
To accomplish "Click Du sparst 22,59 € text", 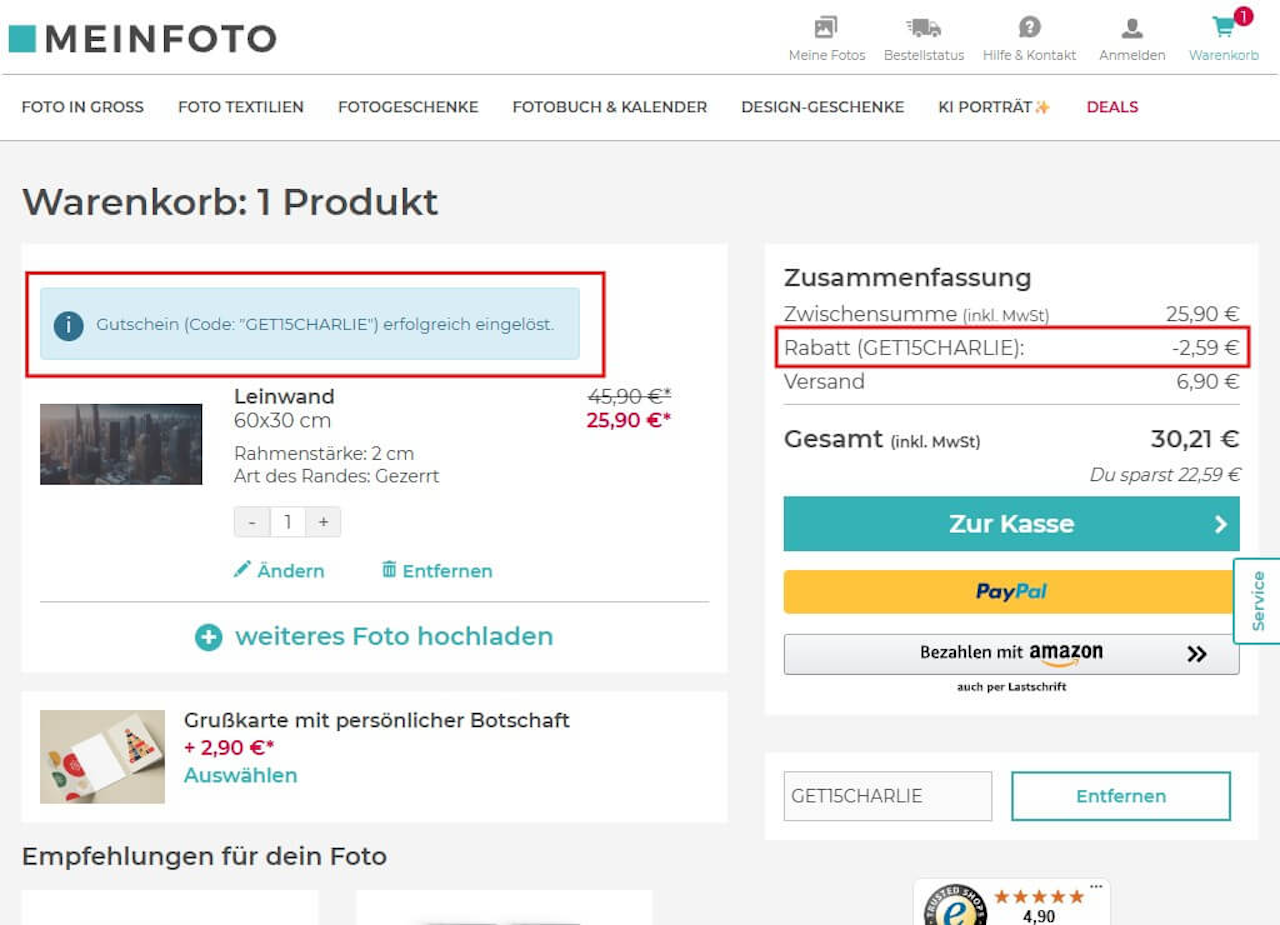I will [1165, 475].
